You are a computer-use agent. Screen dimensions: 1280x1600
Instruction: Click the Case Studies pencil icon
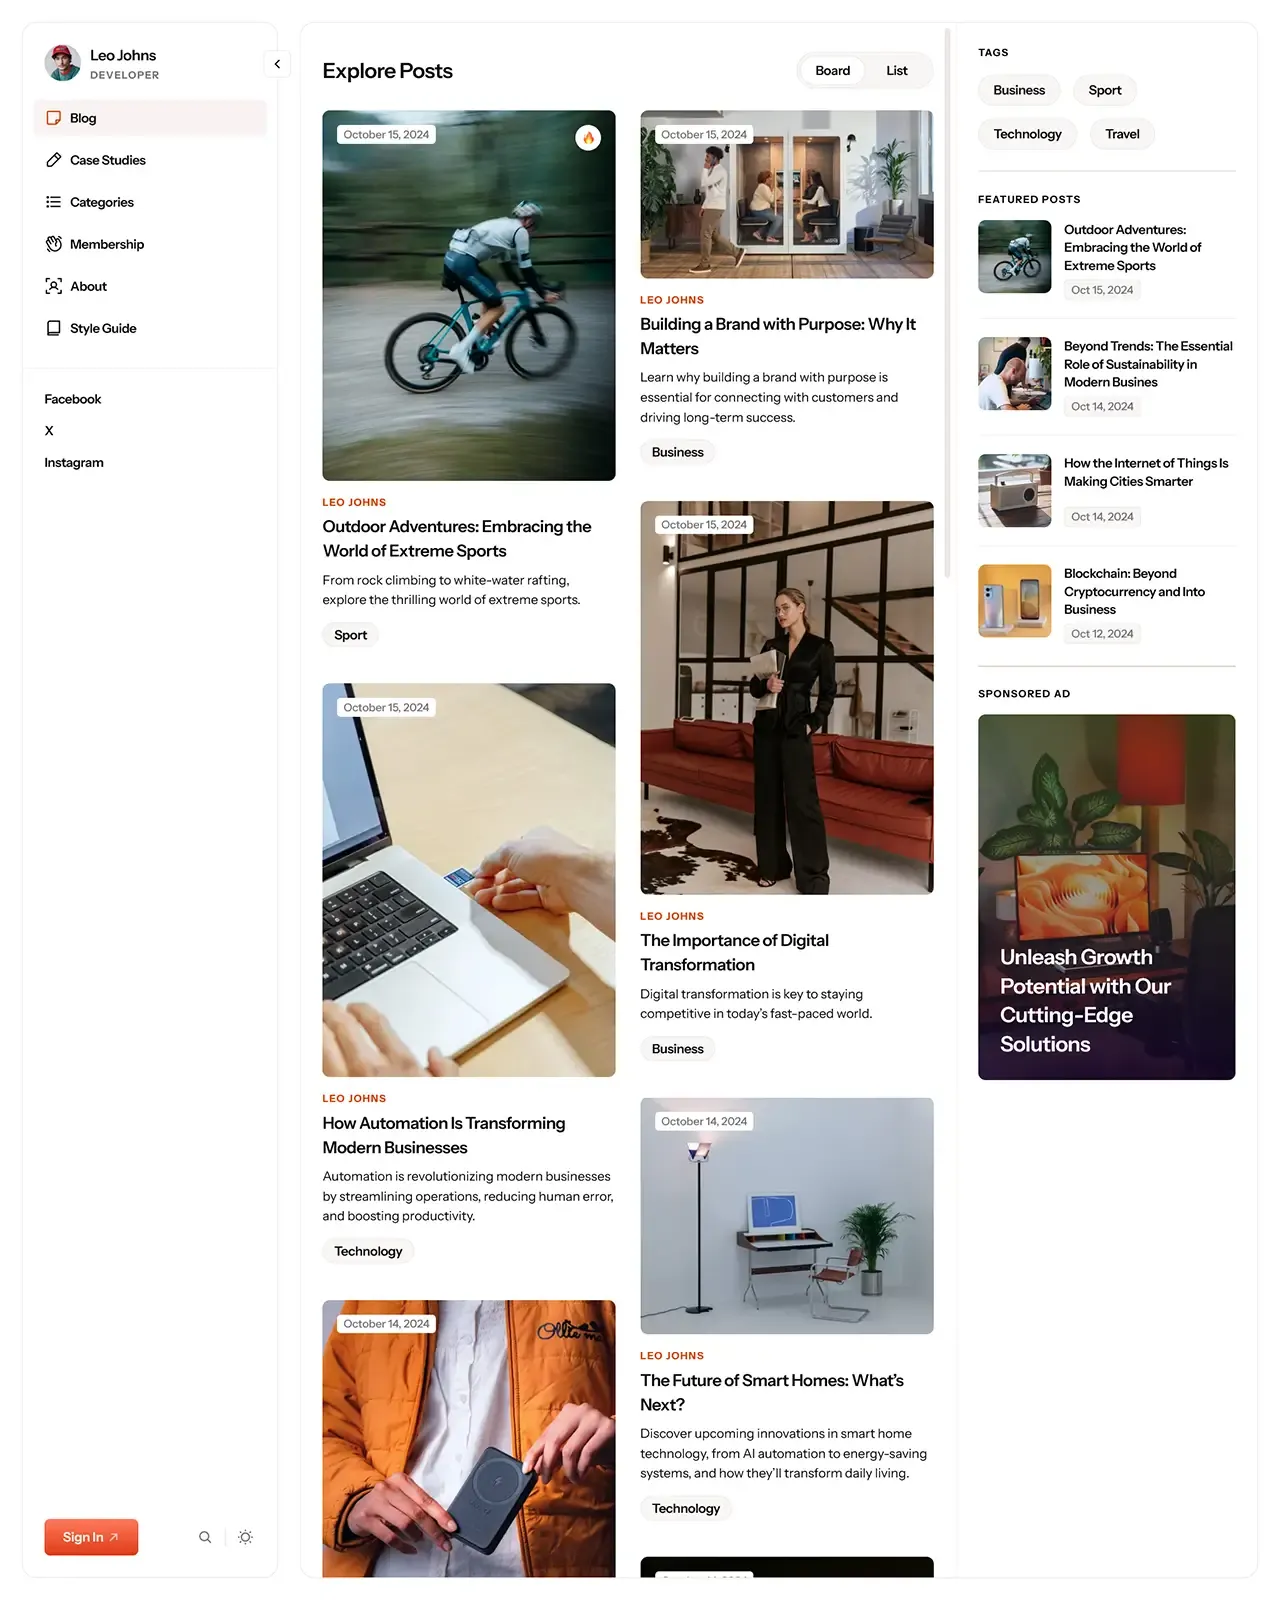click(54, 160)
